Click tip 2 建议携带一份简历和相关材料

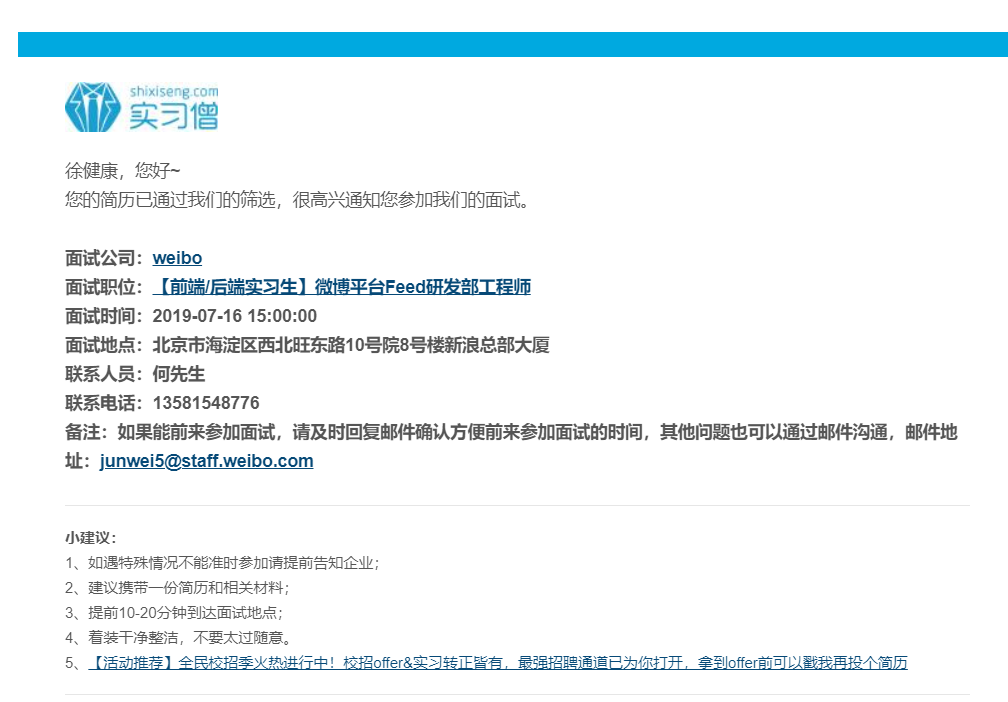(x=177, y=588)
